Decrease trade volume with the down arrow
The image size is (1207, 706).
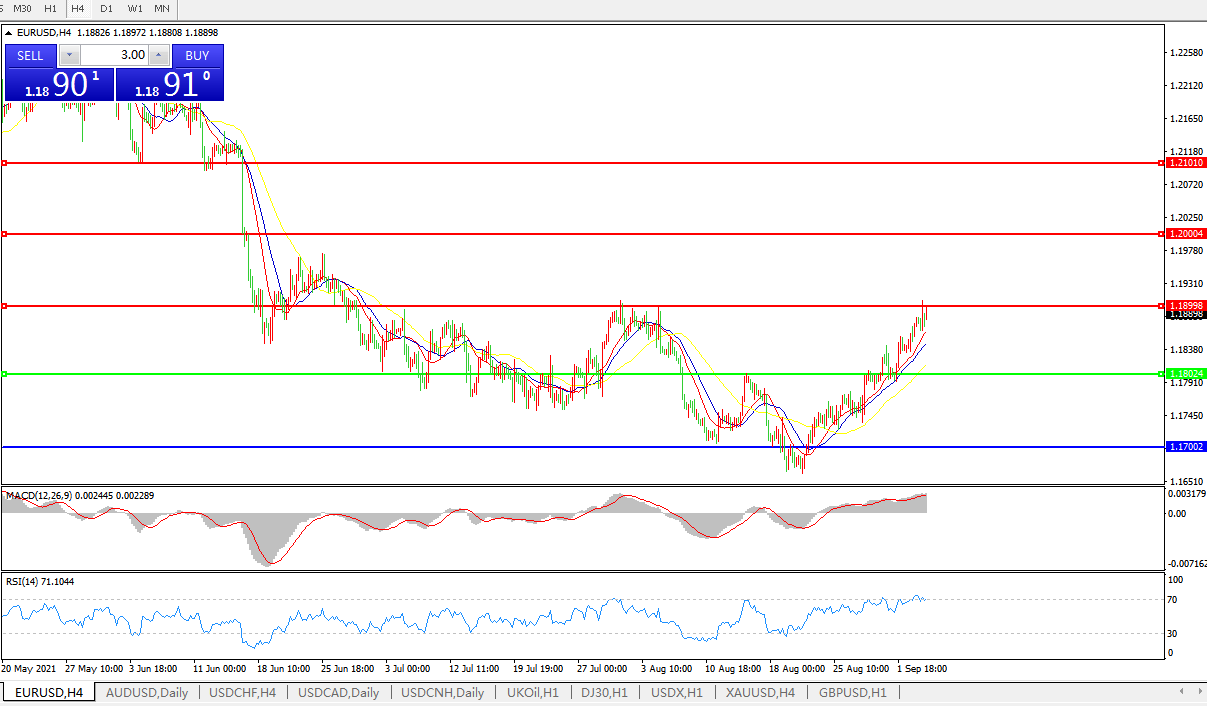[69, 55]
